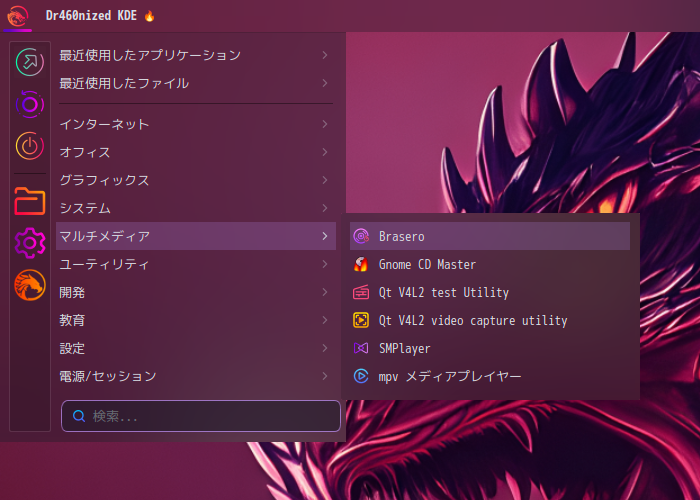Expand オフィス submenu chevron
The width and height of the screenshot is (700, 500).
[325, 152]
